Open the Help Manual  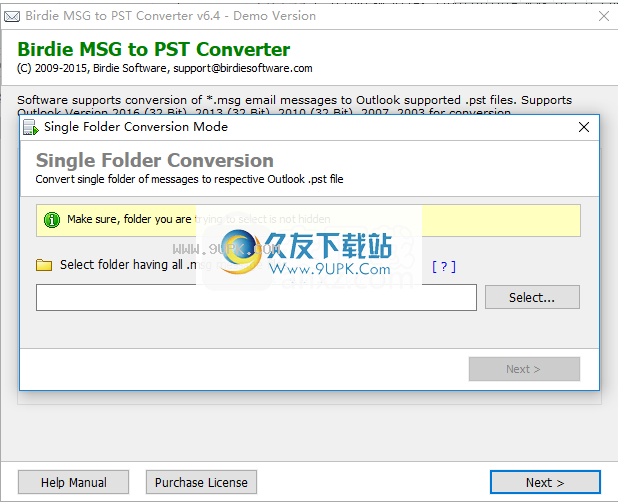pos(73,482)
